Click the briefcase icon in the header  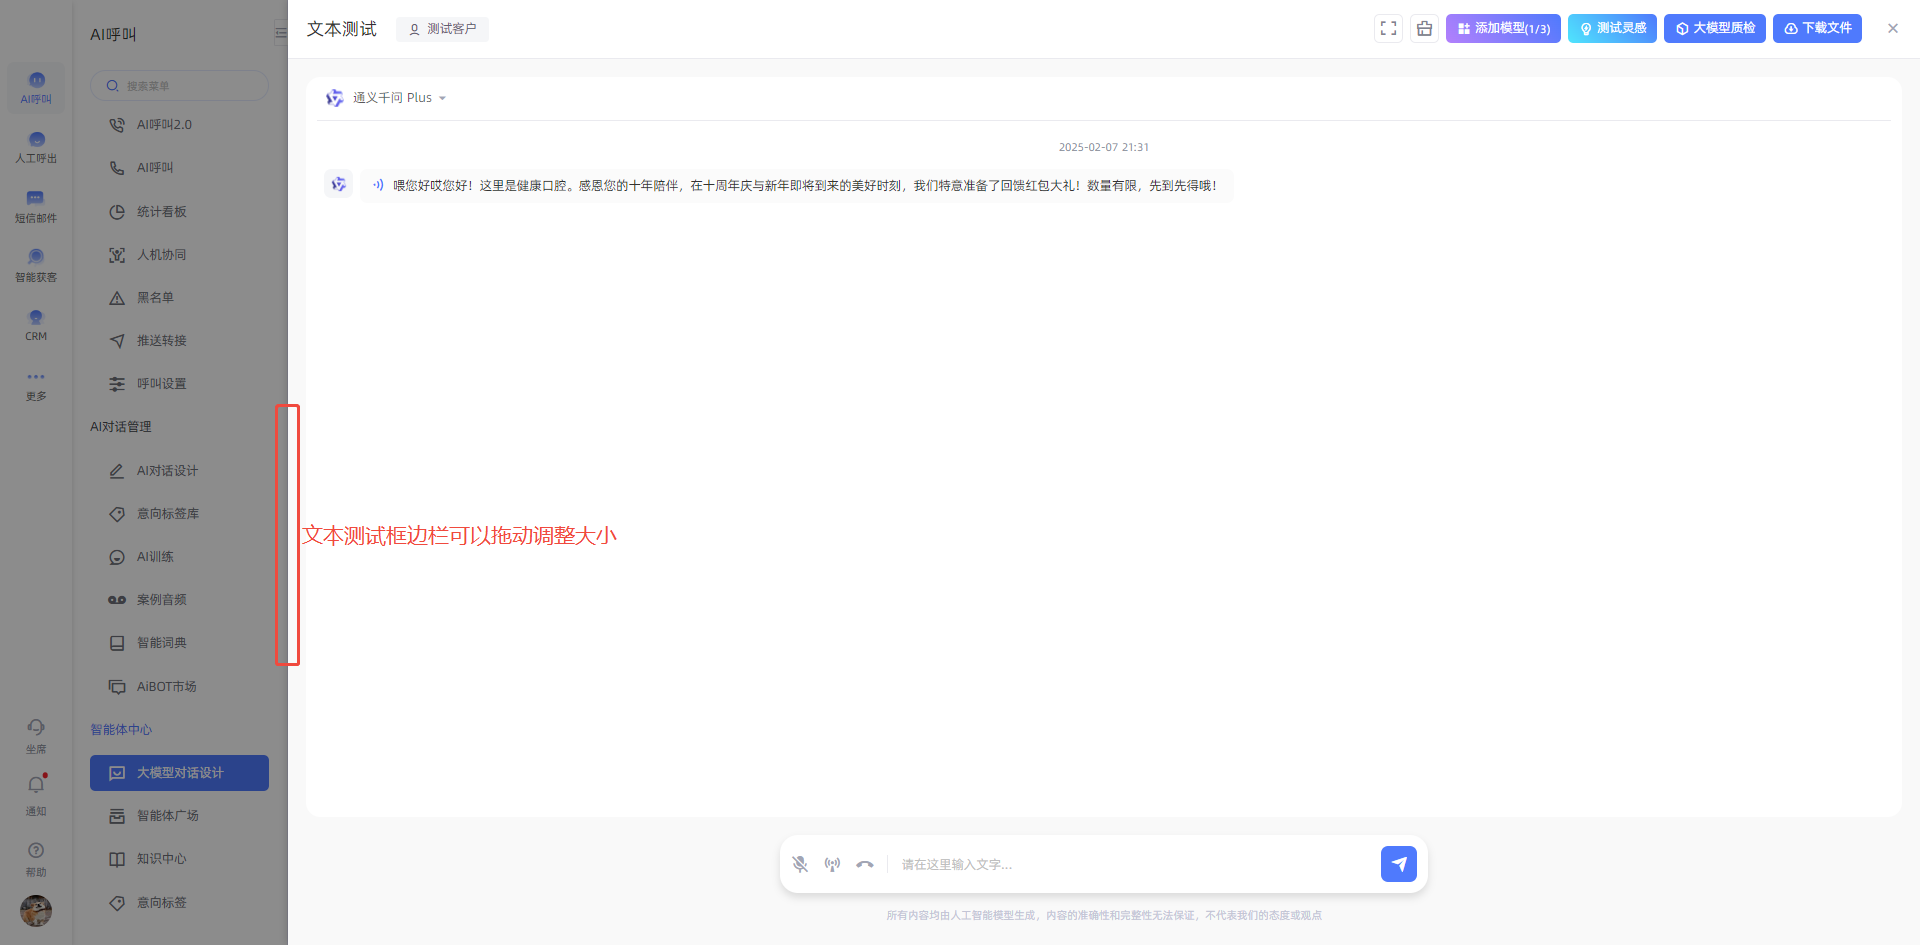[1424, 28]
